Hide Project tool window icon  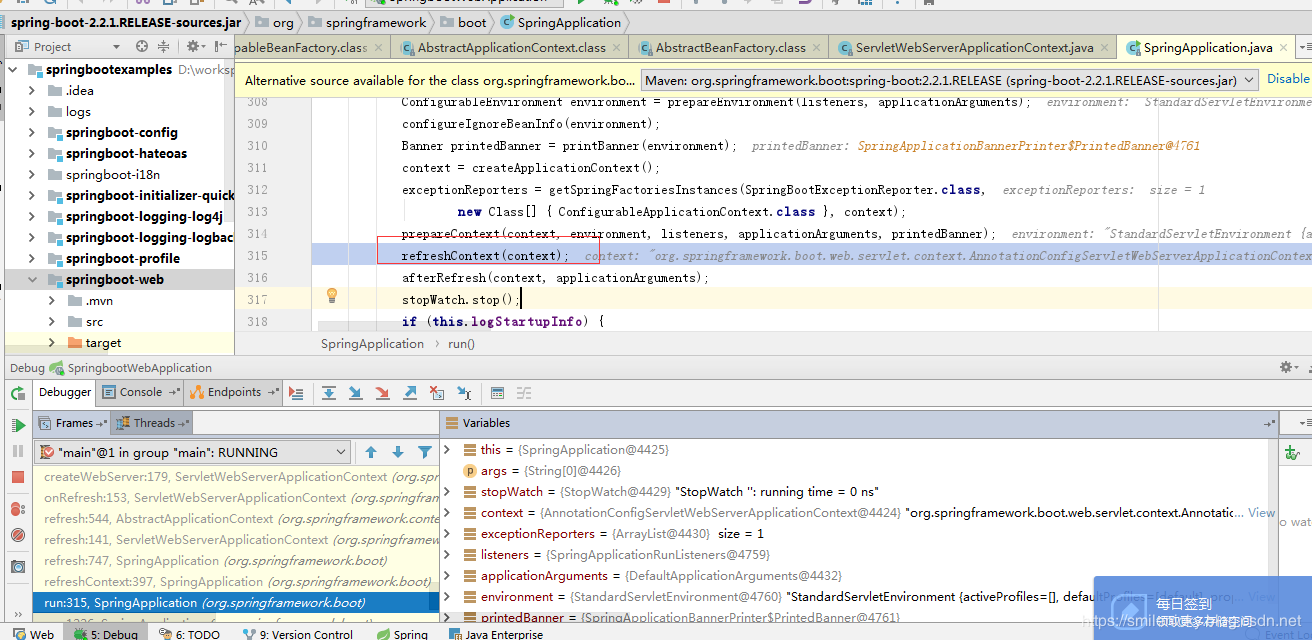click(x=218, y=46)
